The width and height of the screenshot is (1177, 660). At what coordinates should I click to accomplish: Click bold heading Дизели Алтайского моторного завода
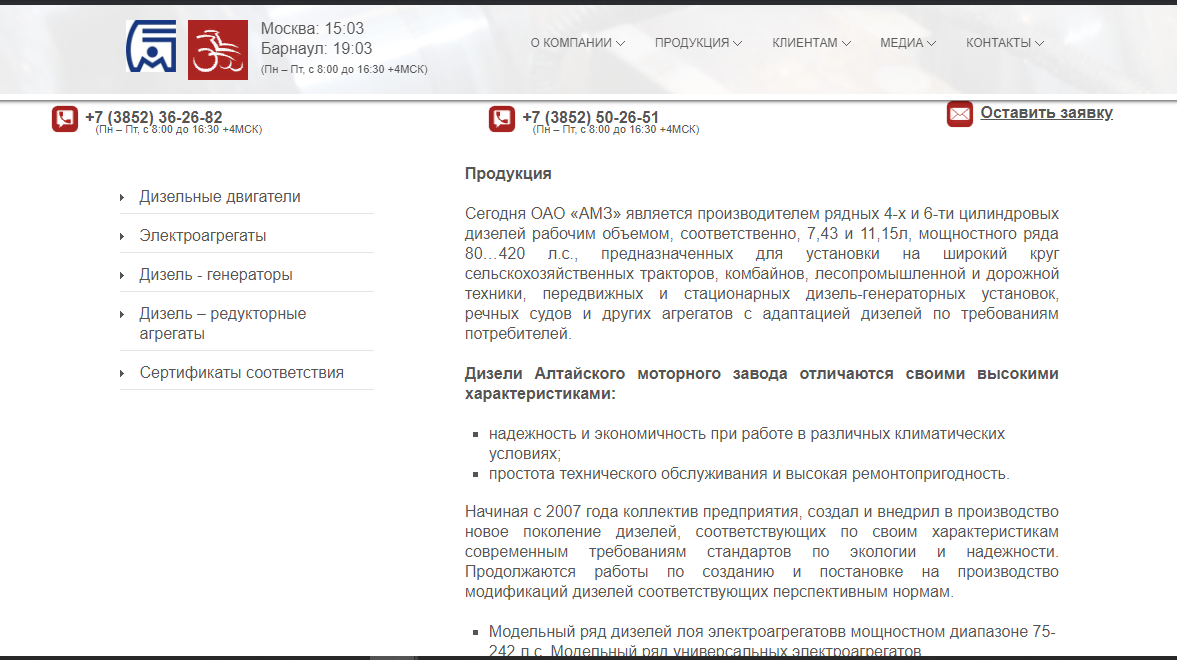(761, 384)
